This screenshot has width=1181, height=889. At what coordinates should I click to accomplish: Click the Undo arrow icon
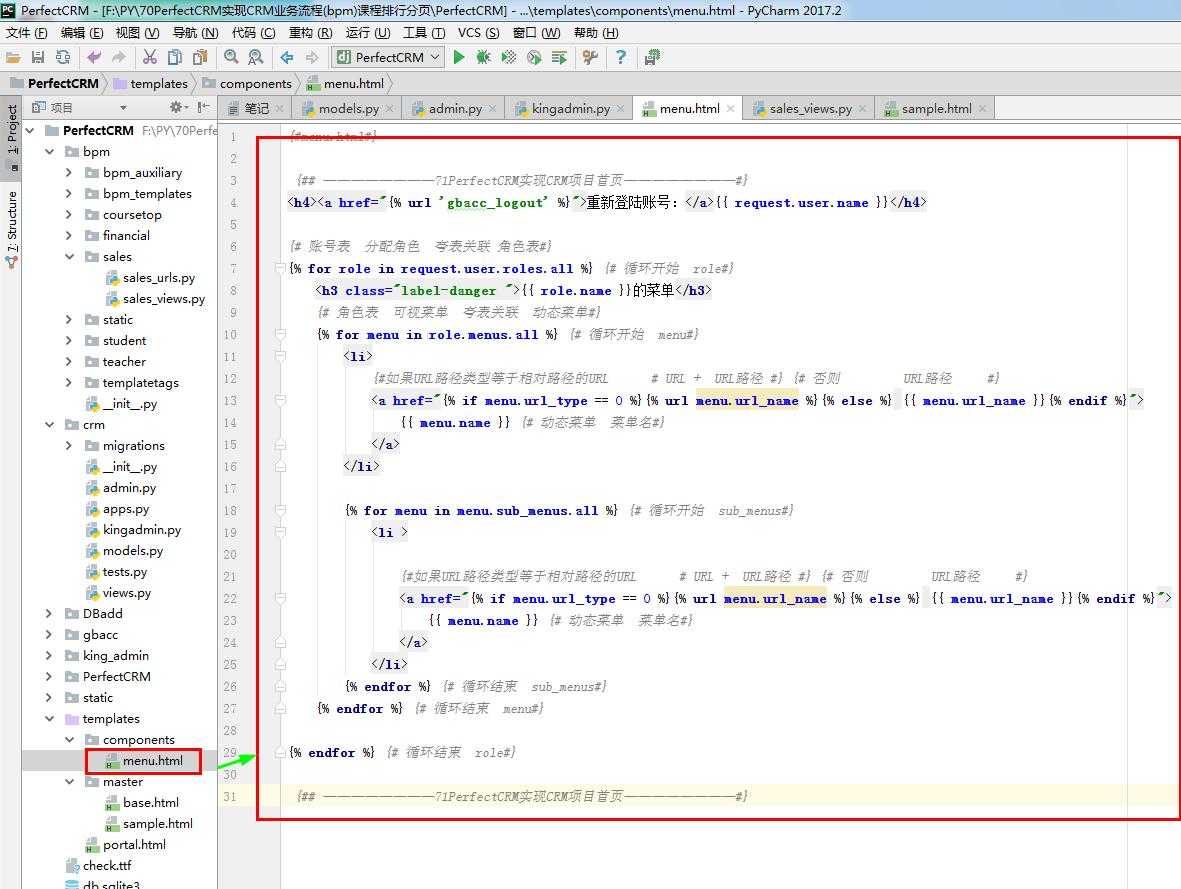point(94,57)
